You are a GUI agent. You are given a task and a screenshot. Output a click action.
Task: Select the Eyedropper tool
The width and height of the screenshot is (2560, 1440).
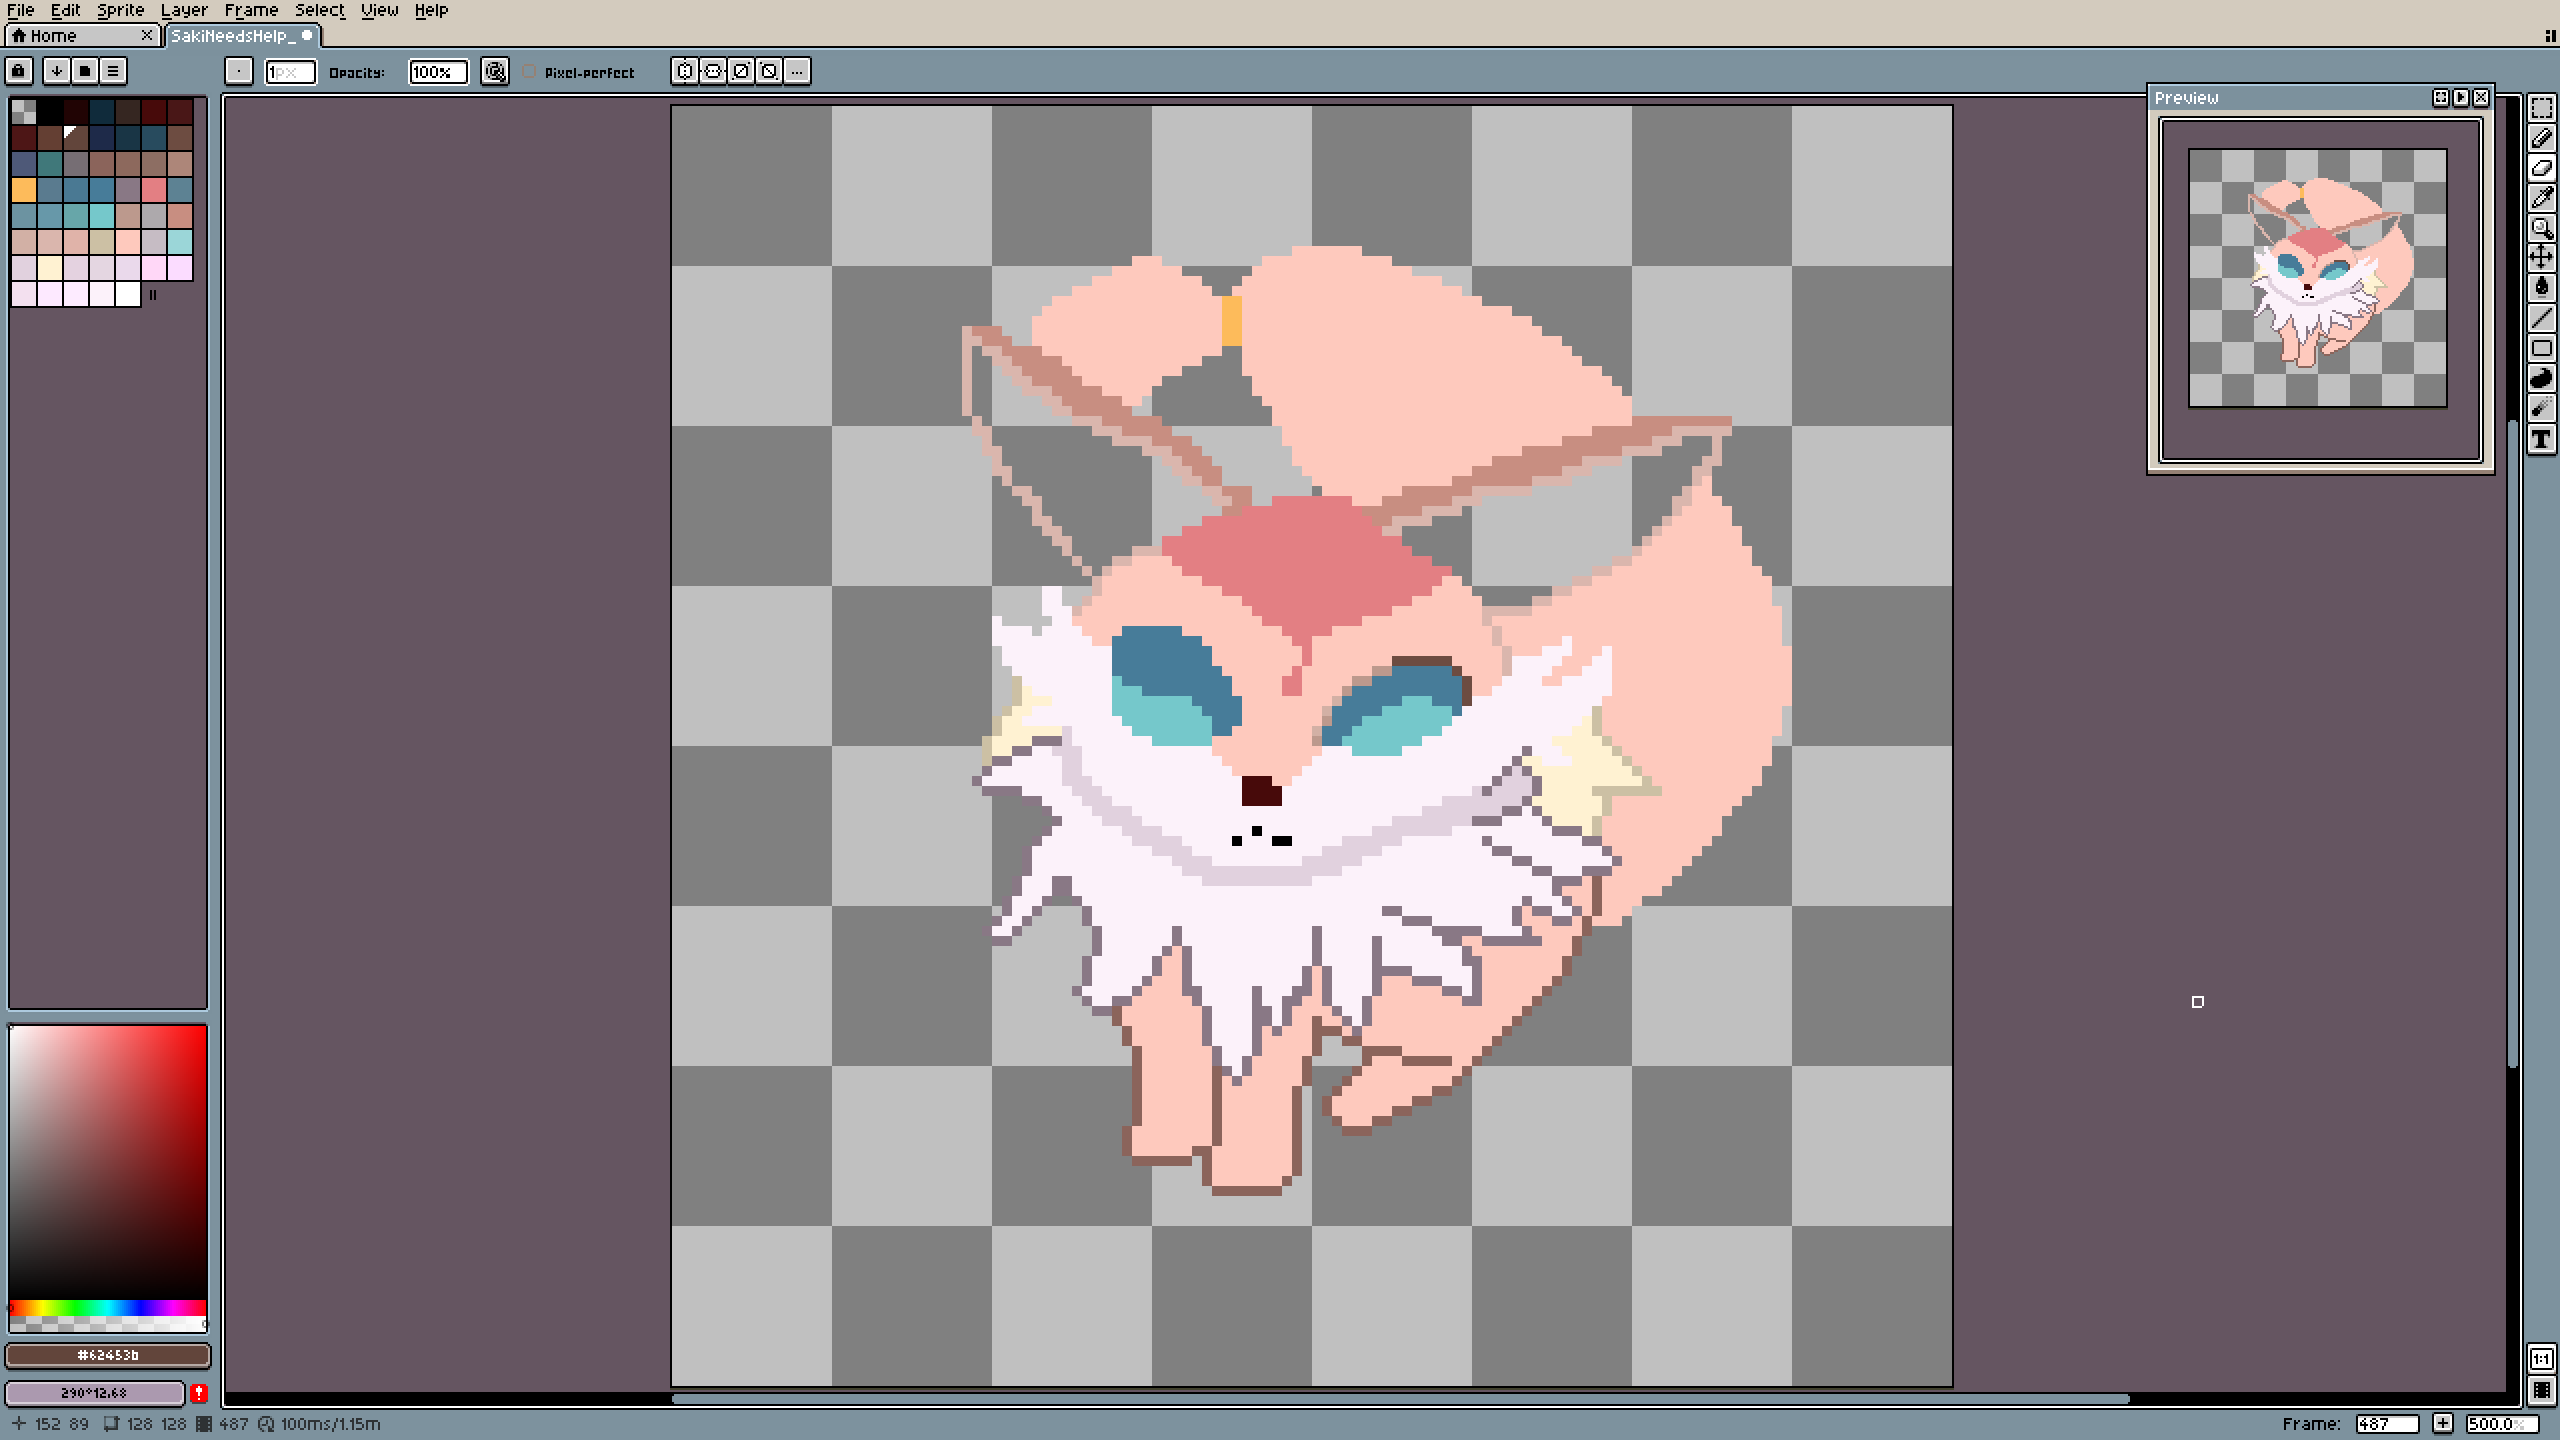[2541, 198]
